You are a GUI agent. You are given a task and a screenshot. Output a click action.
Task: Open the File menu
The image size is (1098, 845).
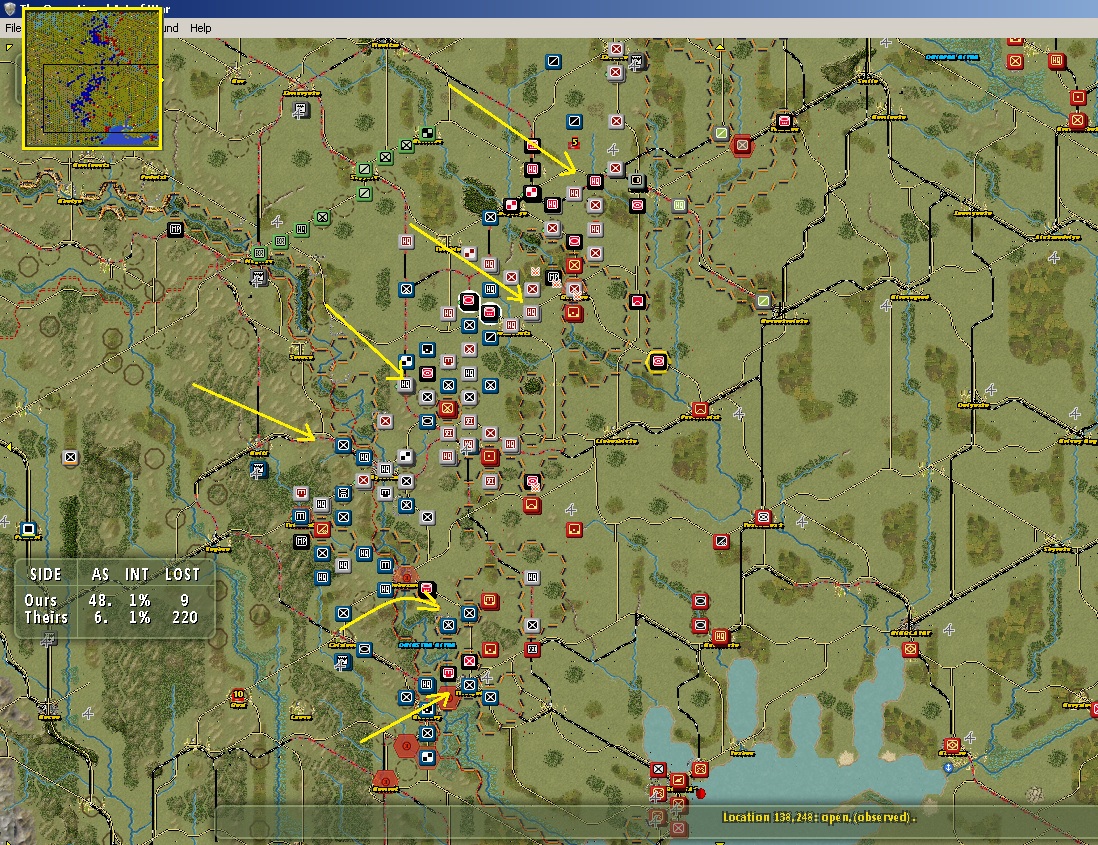pyautogui.click(x=13, y=28)
